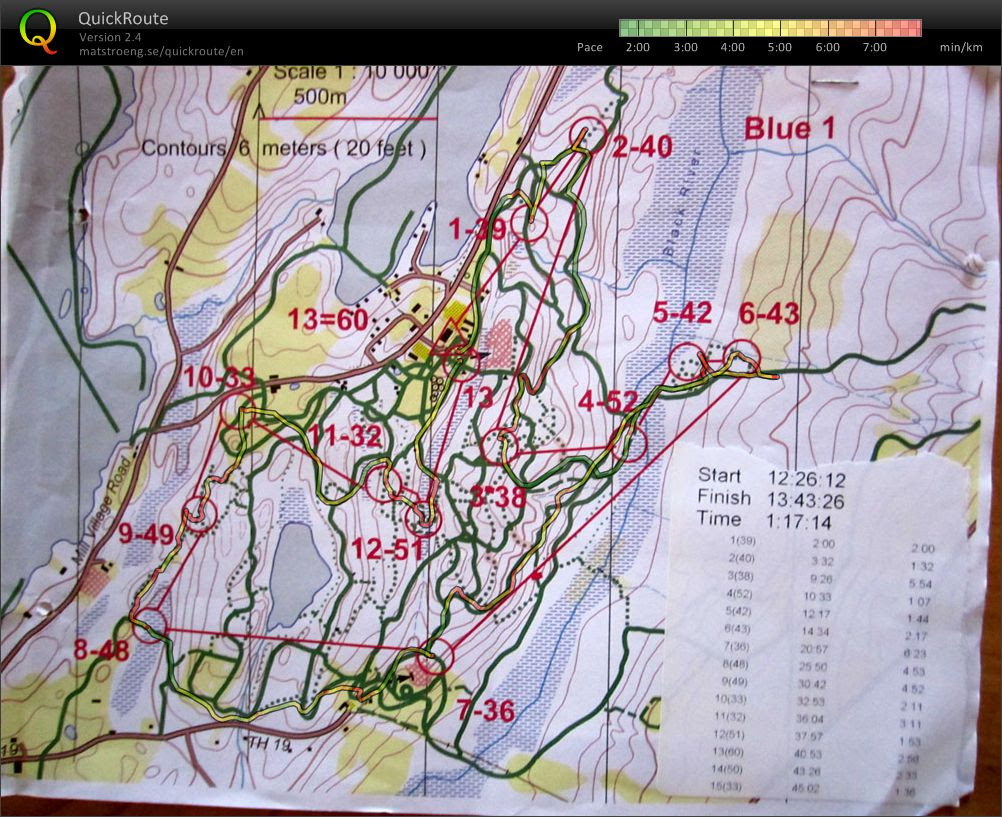Screen dimensions: 1002x817
Task: Click the Finish 13:43:26 line
Action: [771, 499]
